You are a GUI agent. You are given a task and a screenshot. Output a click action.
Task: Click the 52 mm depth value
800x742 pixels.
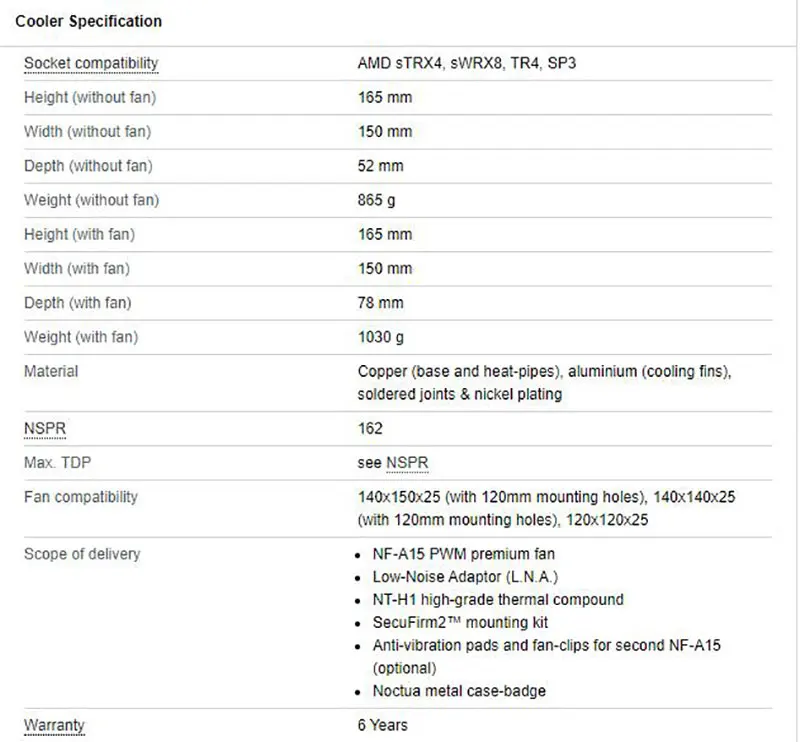pyautogui.click(x=381, y=166)
